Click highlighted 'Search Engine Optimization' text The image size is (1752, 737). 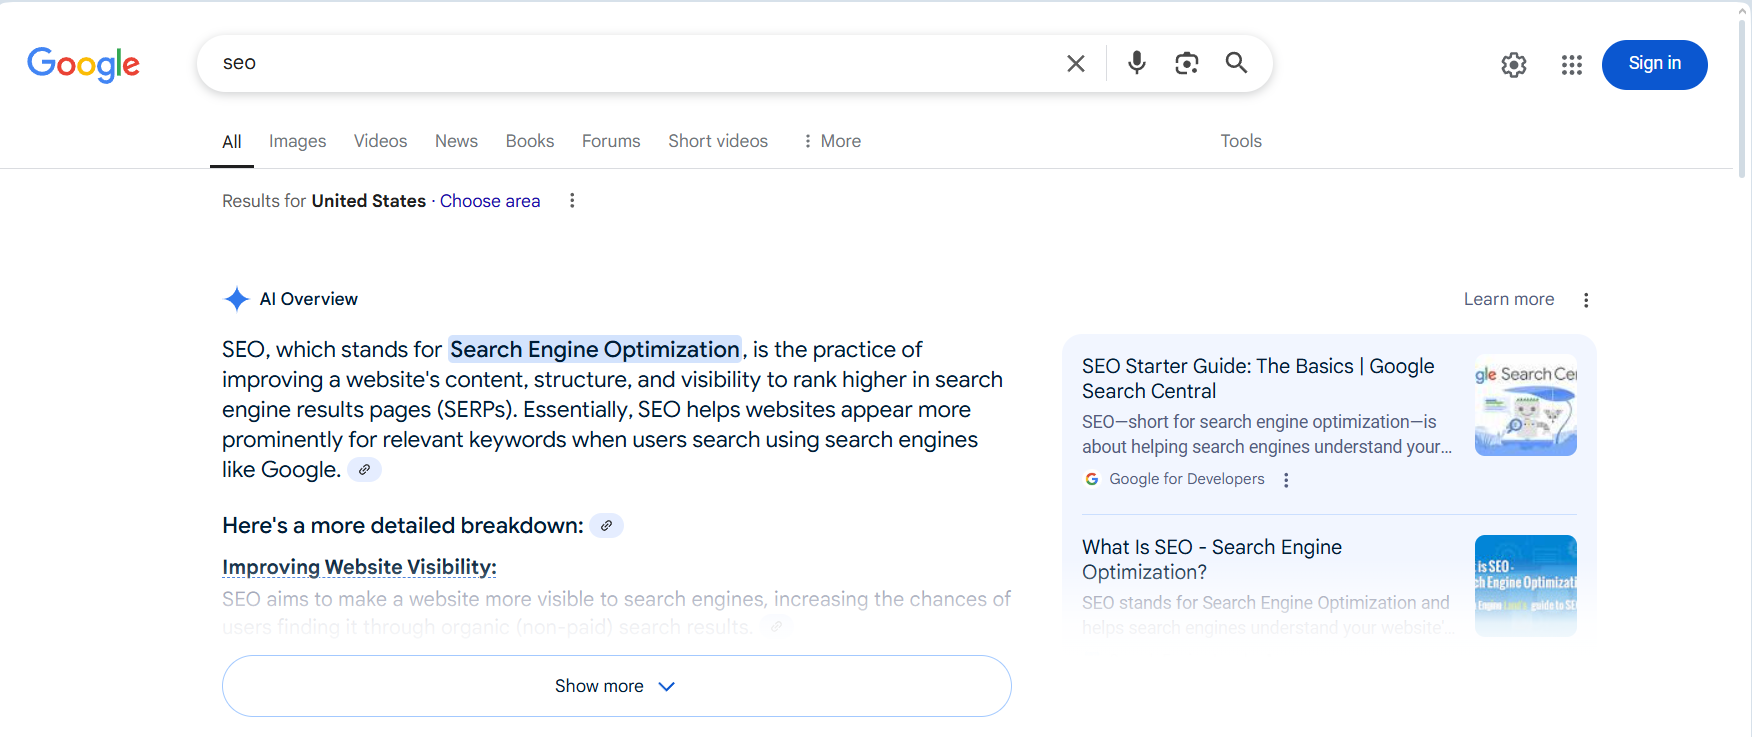[x=595, y=349]
